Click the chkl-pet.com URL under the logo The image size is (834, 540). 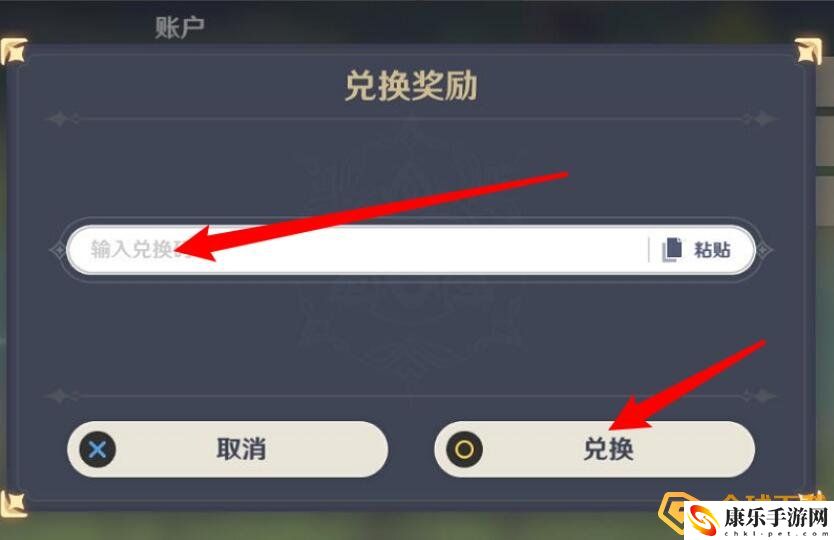pyautogui.click(x=776, y=533)
